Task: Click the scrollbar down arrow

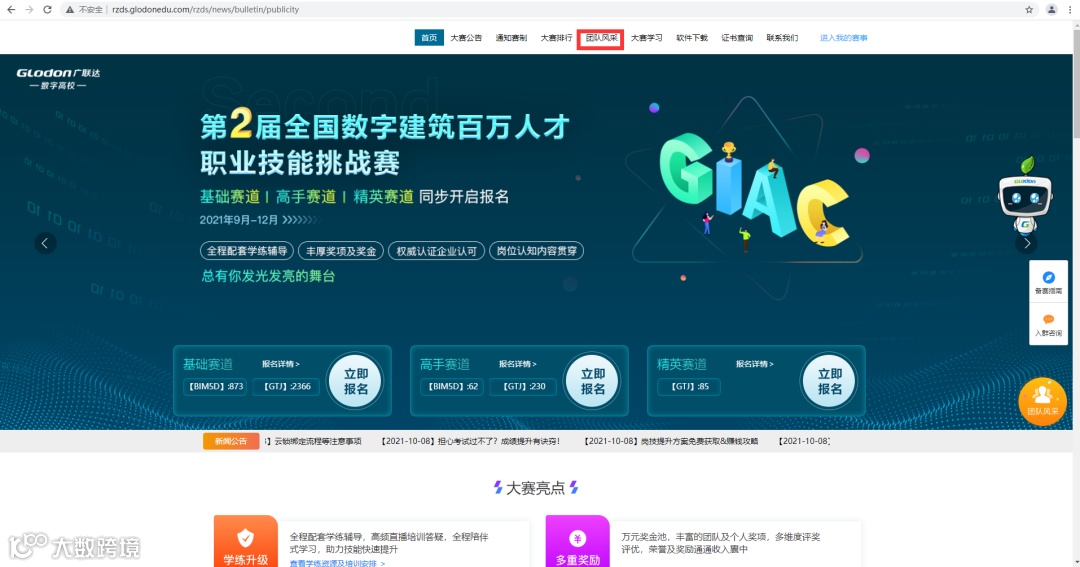Action: pos(1076,563)
